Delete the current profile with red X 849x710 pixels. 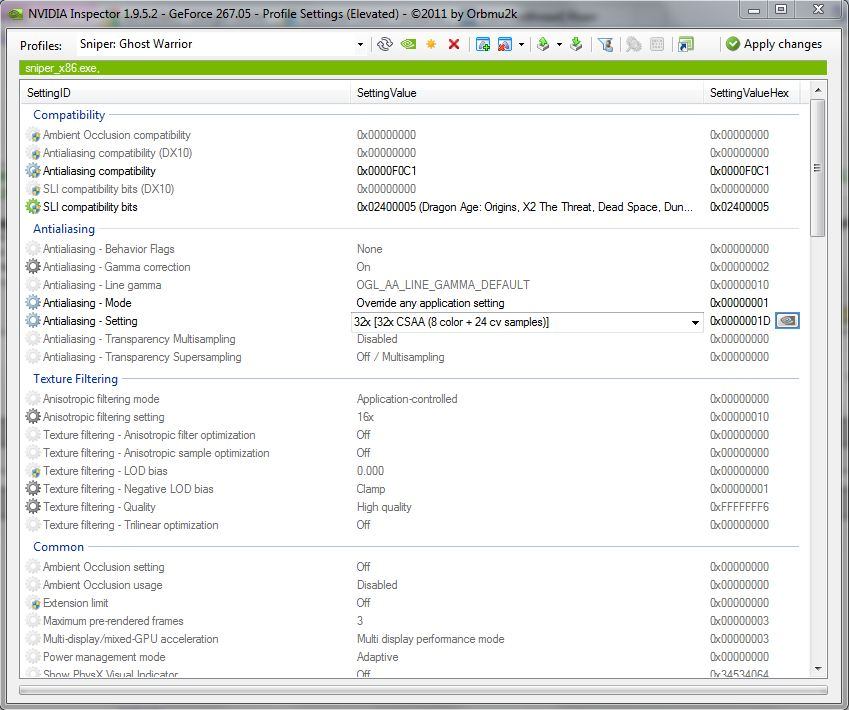[454, 44]
